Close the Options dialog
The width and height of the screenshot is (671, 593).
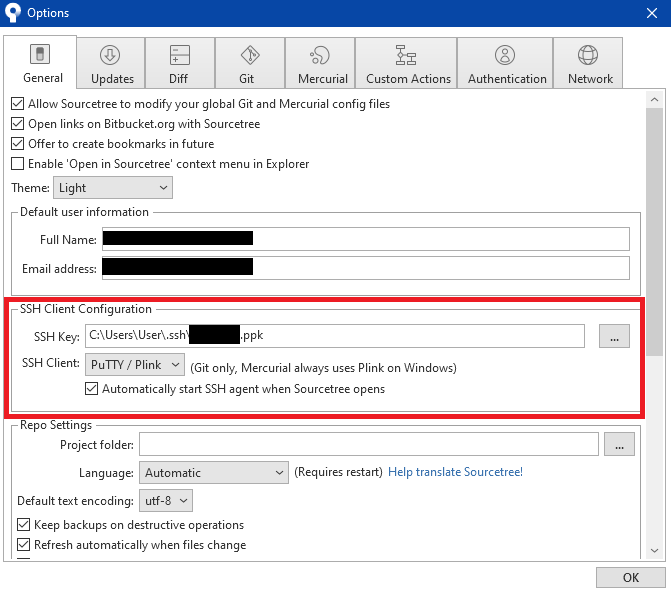point(652,13)
